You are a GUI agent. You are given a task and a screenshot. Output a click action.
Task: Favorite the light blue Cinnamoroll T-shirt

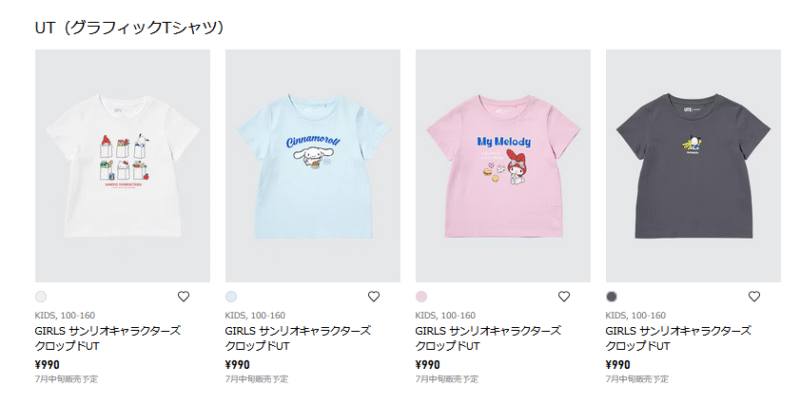coord(373,296)
